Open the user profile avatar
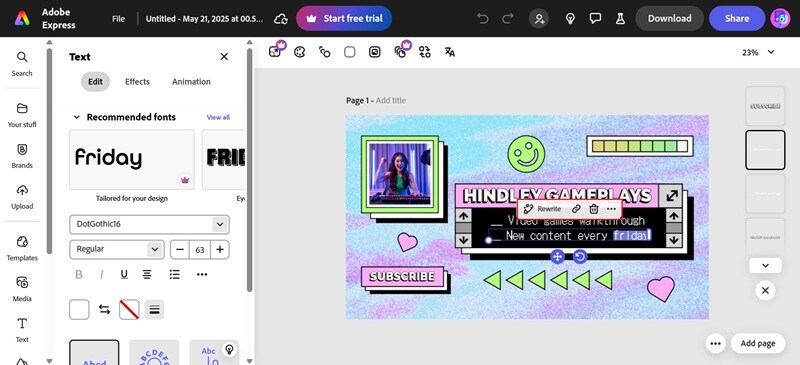800x365 pixels. coord(780,18)
